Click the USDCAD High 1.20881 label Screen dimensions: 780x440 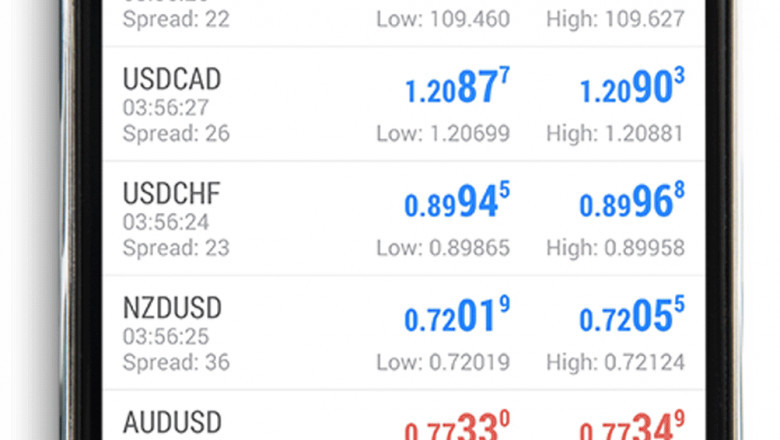point(615,133)
